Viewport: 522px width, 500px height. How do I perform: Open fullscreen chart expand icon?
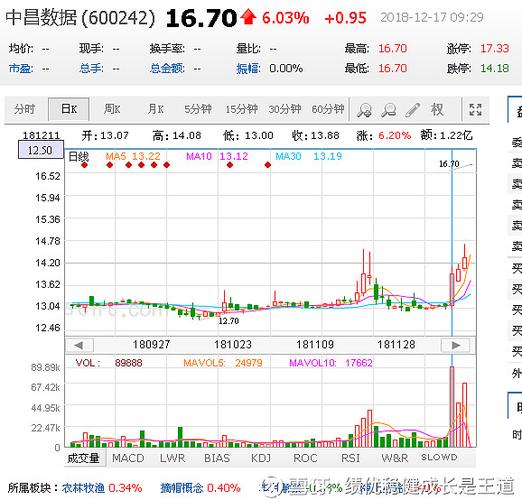tap(475, 110)
